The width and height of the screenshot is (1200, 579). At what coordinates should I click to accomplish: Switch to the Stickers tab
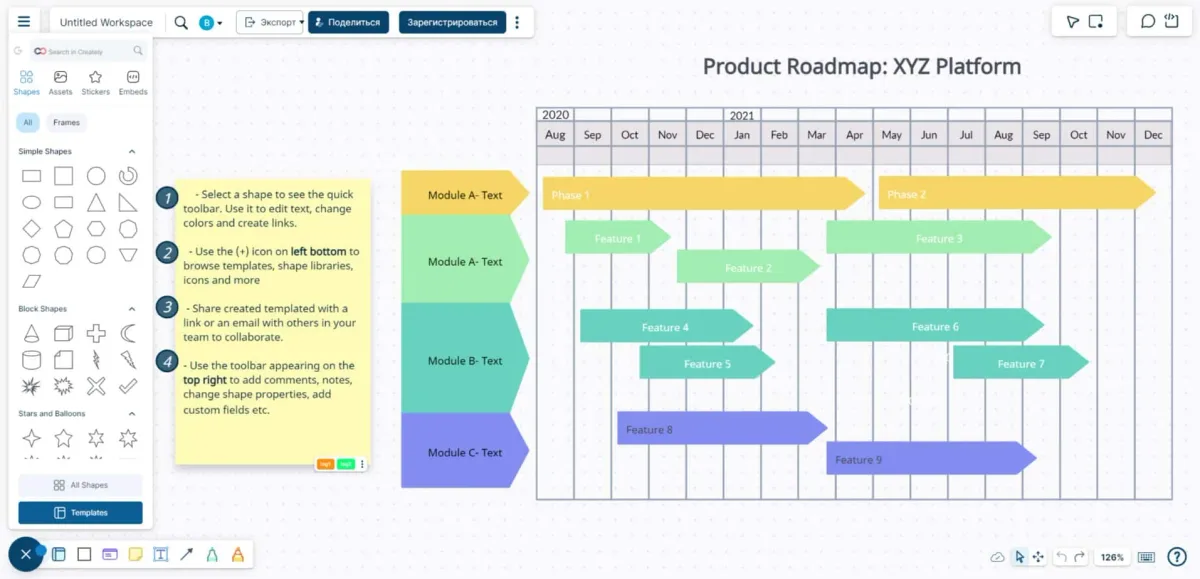click(95, 82)
